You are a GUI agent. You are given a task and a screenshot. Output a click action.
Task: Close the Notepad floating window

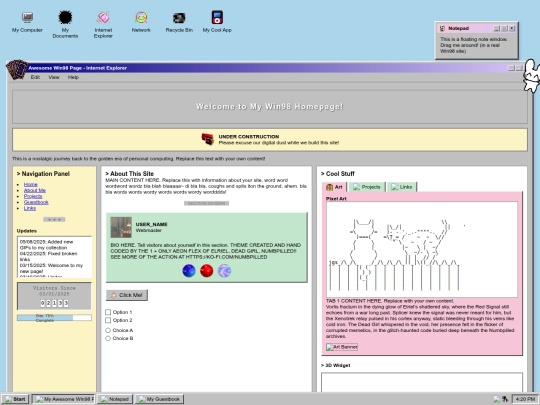pos(512,28)
